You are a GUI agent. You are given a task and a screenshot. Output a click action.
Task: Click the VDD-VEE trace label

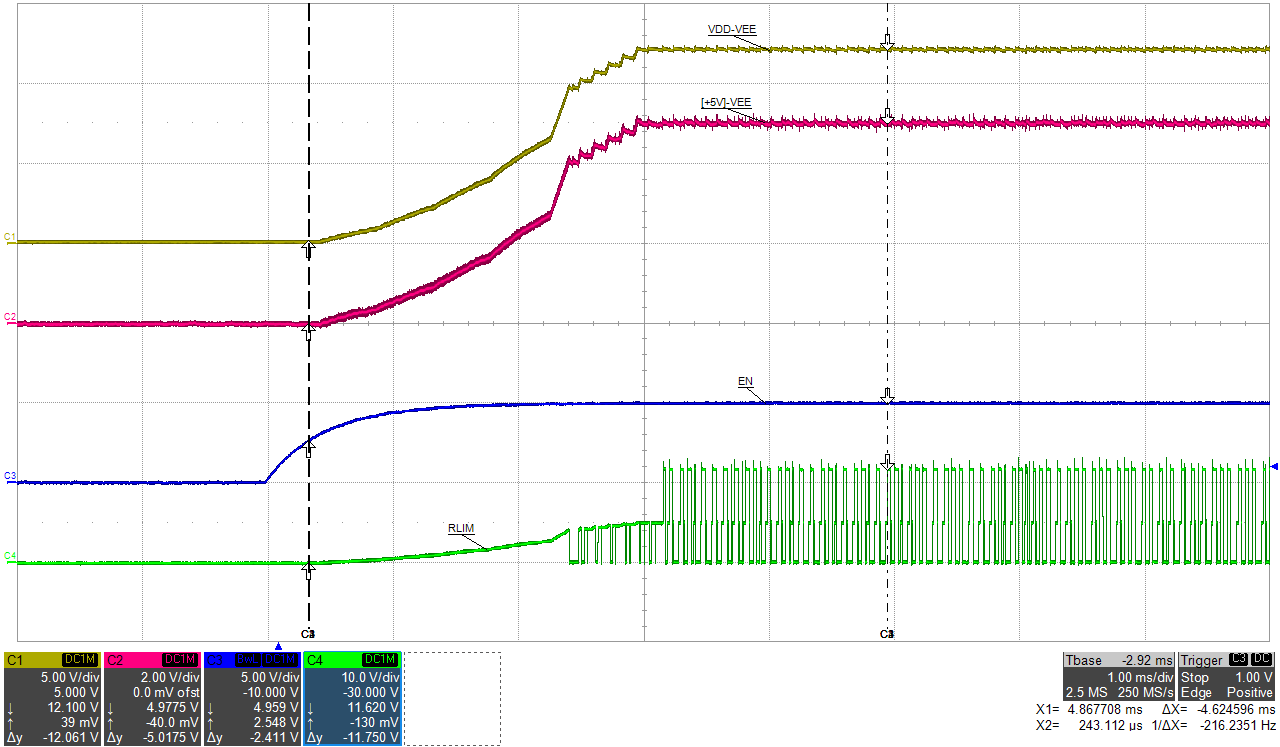[x=730, y=30]
